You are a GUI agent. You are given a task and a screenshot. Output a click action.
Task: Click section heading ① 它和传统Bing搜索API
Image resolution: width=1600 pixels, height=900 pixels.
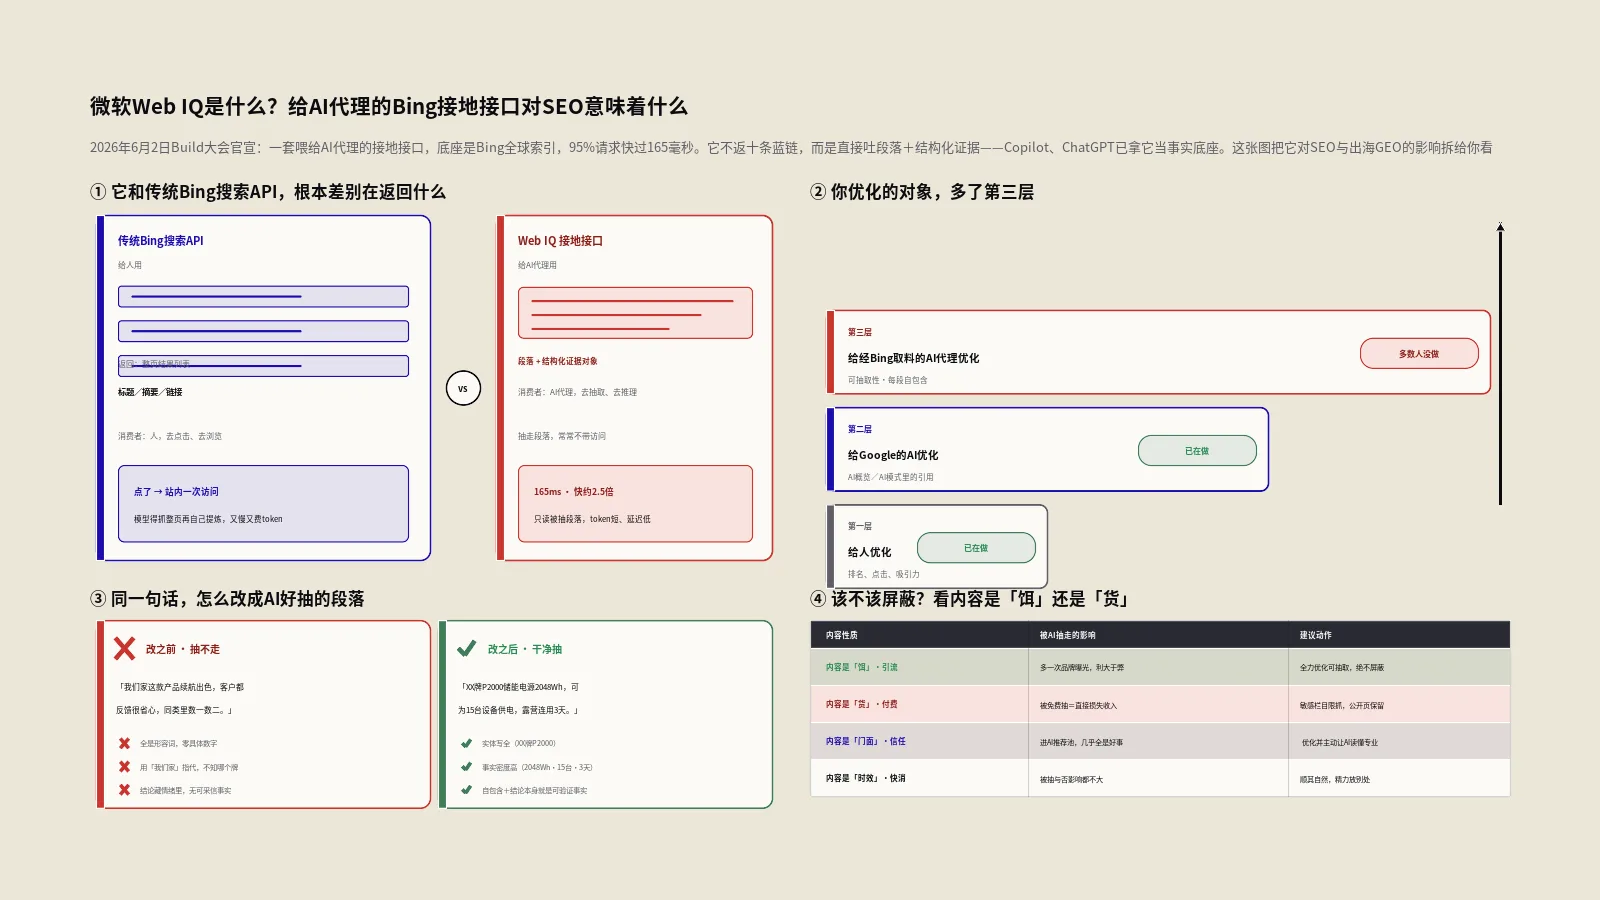[x=268, y=192]
